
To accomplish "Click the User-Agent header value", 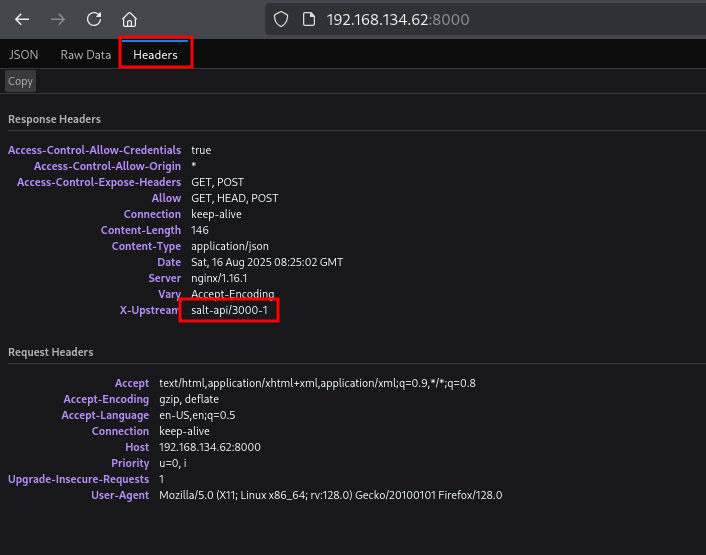I will tap(330, 495).
